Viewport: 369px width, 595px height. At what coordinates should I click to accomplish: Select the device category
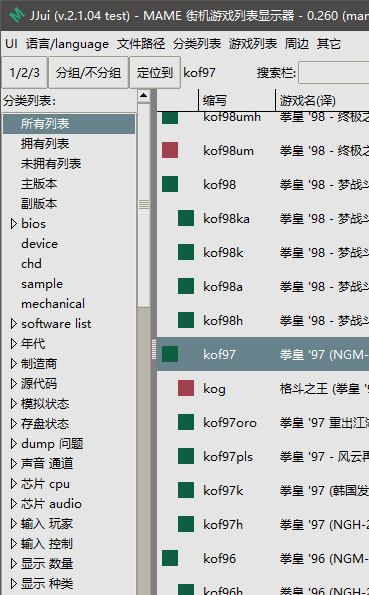pos(39,244)
